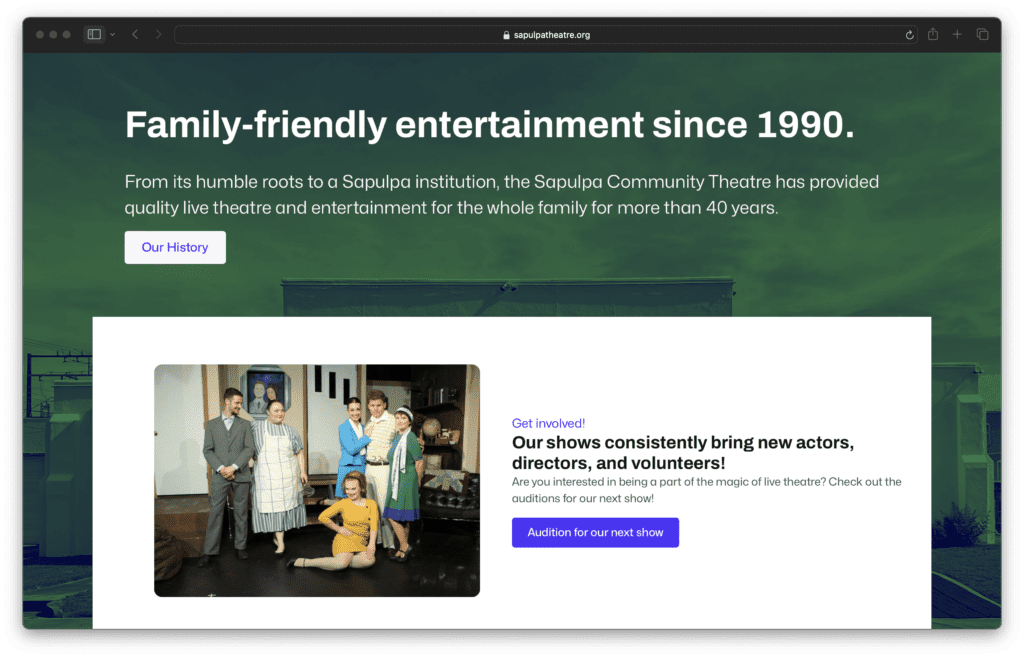Click the padlock icon in address bar
The width and height of the screenshot is (1024, 657).
[x=507, y=35]
